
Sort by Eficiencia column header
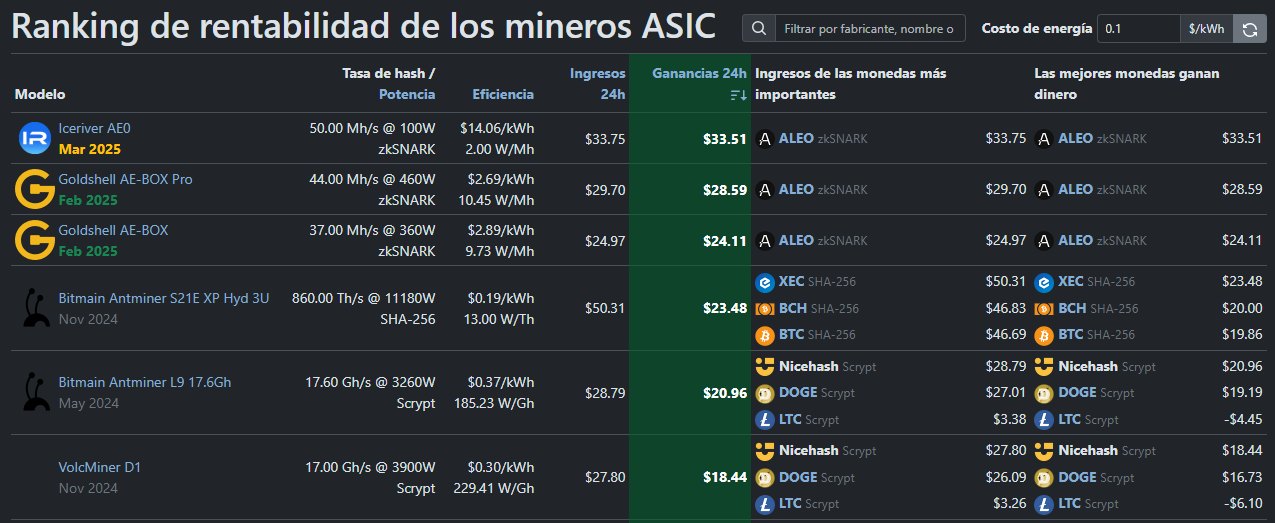[x=503, y=94]
